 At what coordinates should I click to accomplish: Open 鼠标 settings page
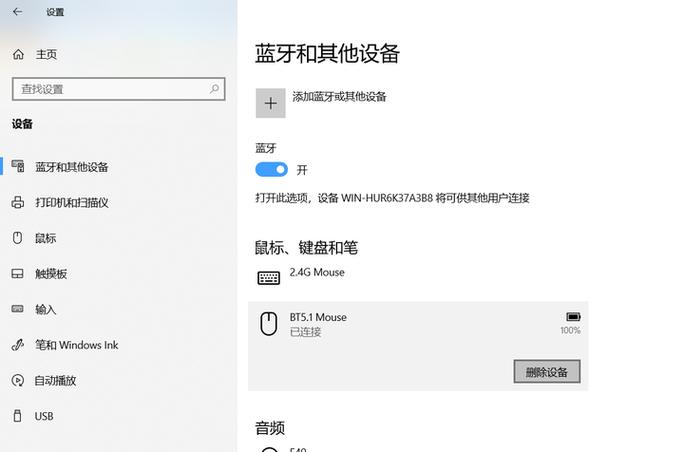[46, 238]
